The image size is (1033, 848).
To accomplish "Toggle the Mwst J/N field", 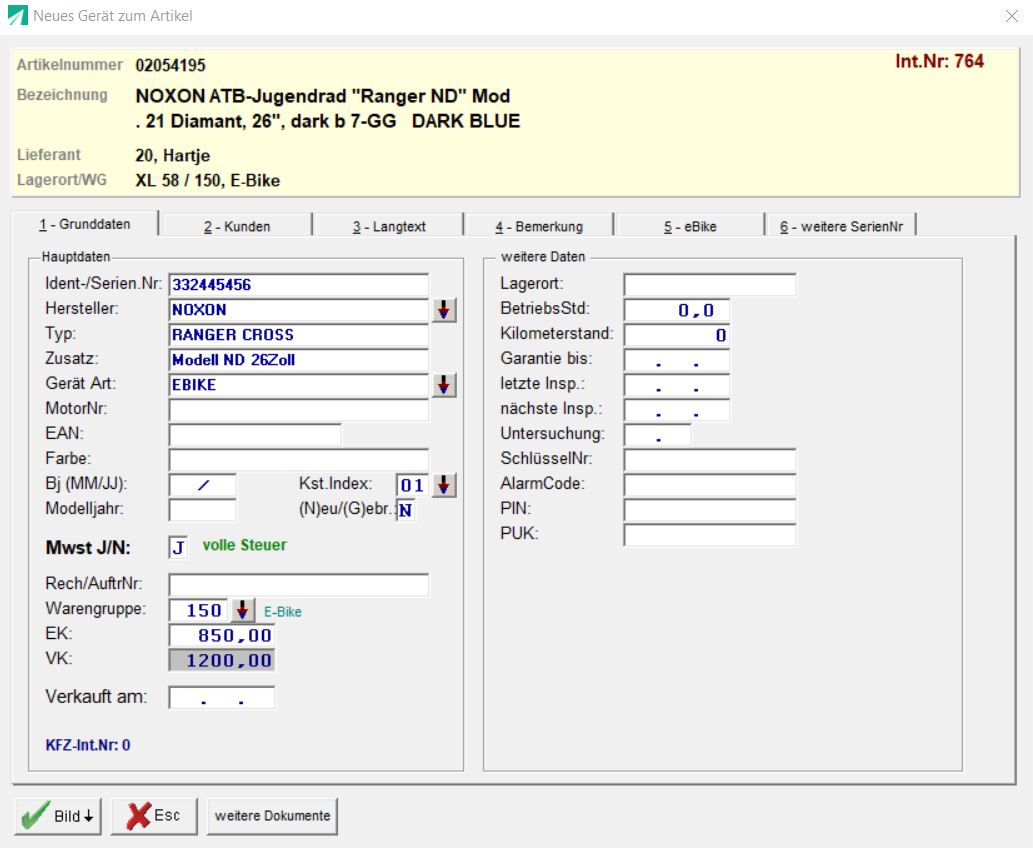I will point(178,547).
